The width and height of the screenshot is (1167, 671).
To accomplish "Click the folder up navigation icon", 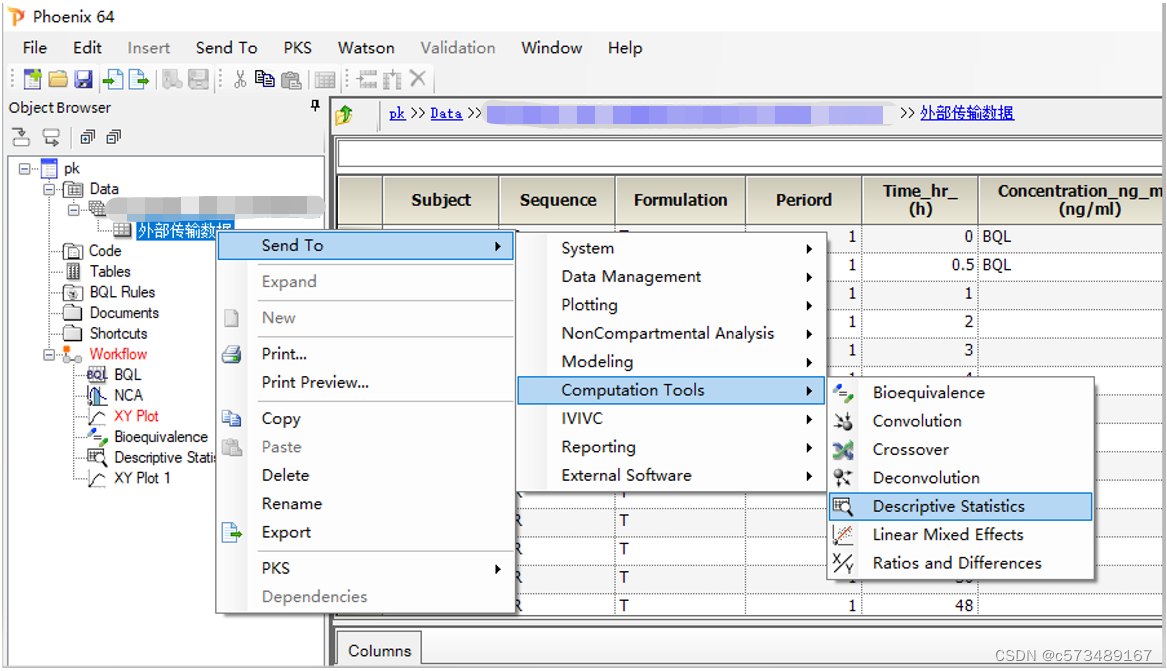I will [x=344, y=115].
